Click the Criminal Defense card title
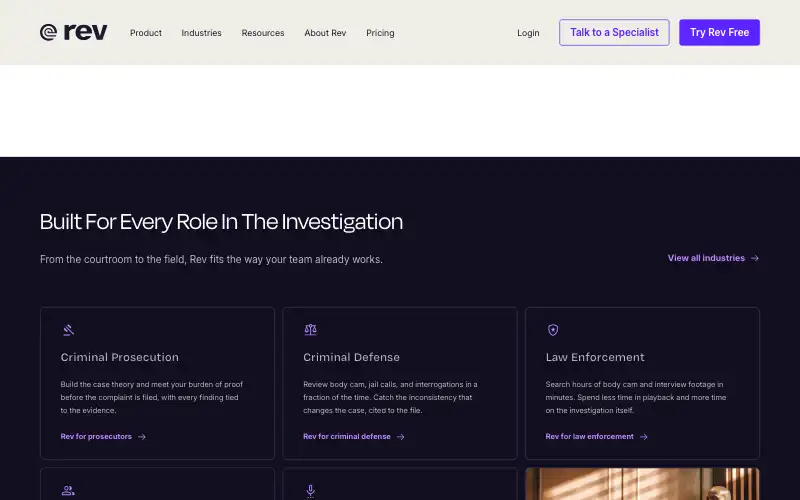 351,357
